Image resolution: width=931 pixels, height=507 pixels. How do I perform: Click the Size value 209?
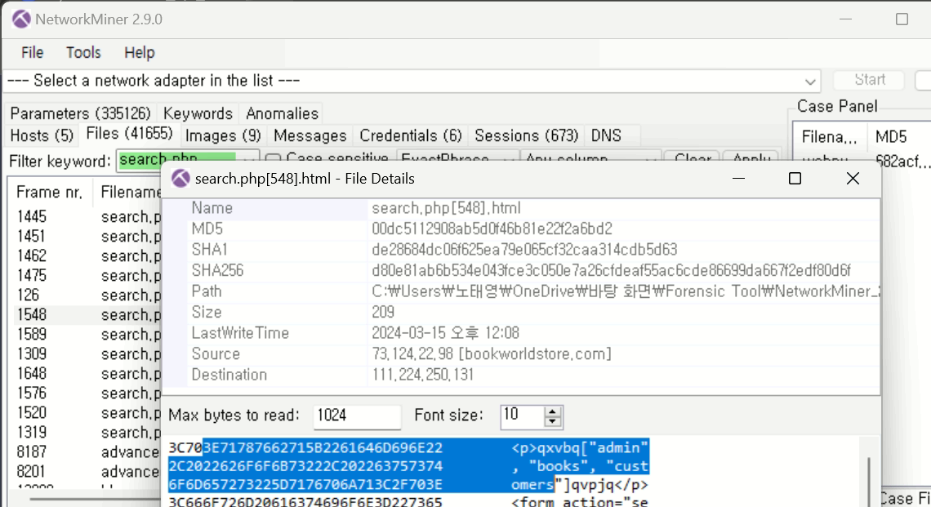(x=383, y=312)
